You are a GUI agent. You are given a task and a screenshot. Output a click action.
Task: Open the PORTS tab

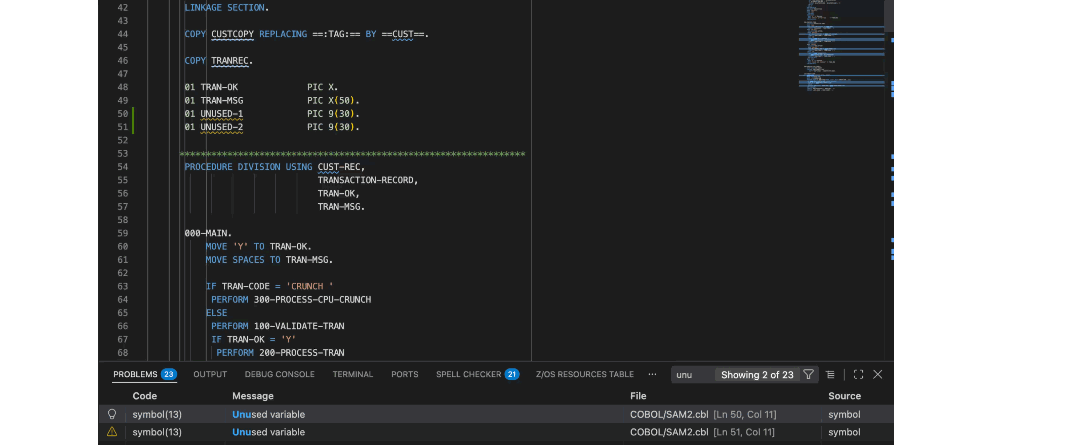tap(404, 375)
